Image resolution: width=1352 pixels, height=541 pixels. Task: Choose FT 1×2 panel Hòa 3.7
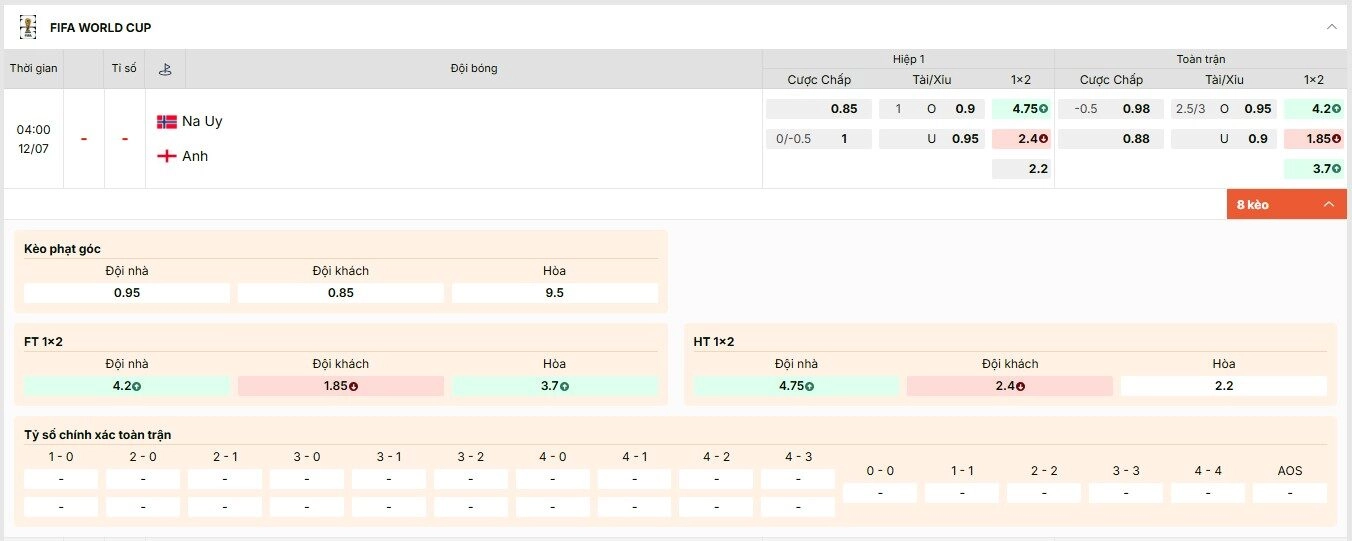coord(555,386)
